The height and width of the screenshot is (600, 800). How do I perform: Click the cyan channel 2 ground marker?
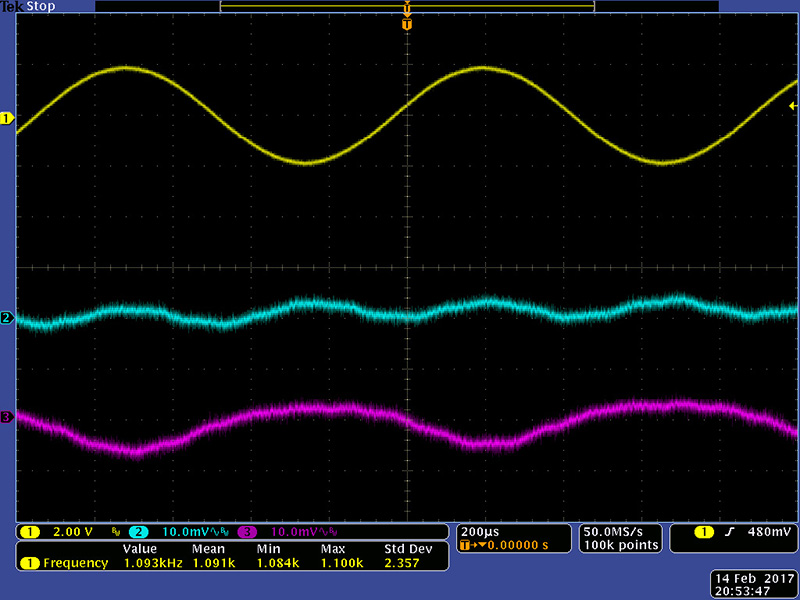click(7, 318)
